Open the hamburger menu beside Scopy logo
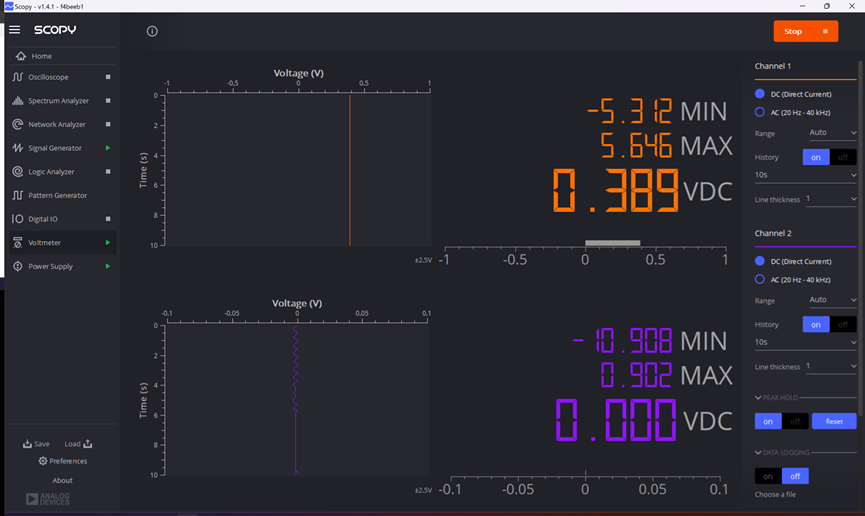This screenshot has height=516, width=865. pos(14,30)
